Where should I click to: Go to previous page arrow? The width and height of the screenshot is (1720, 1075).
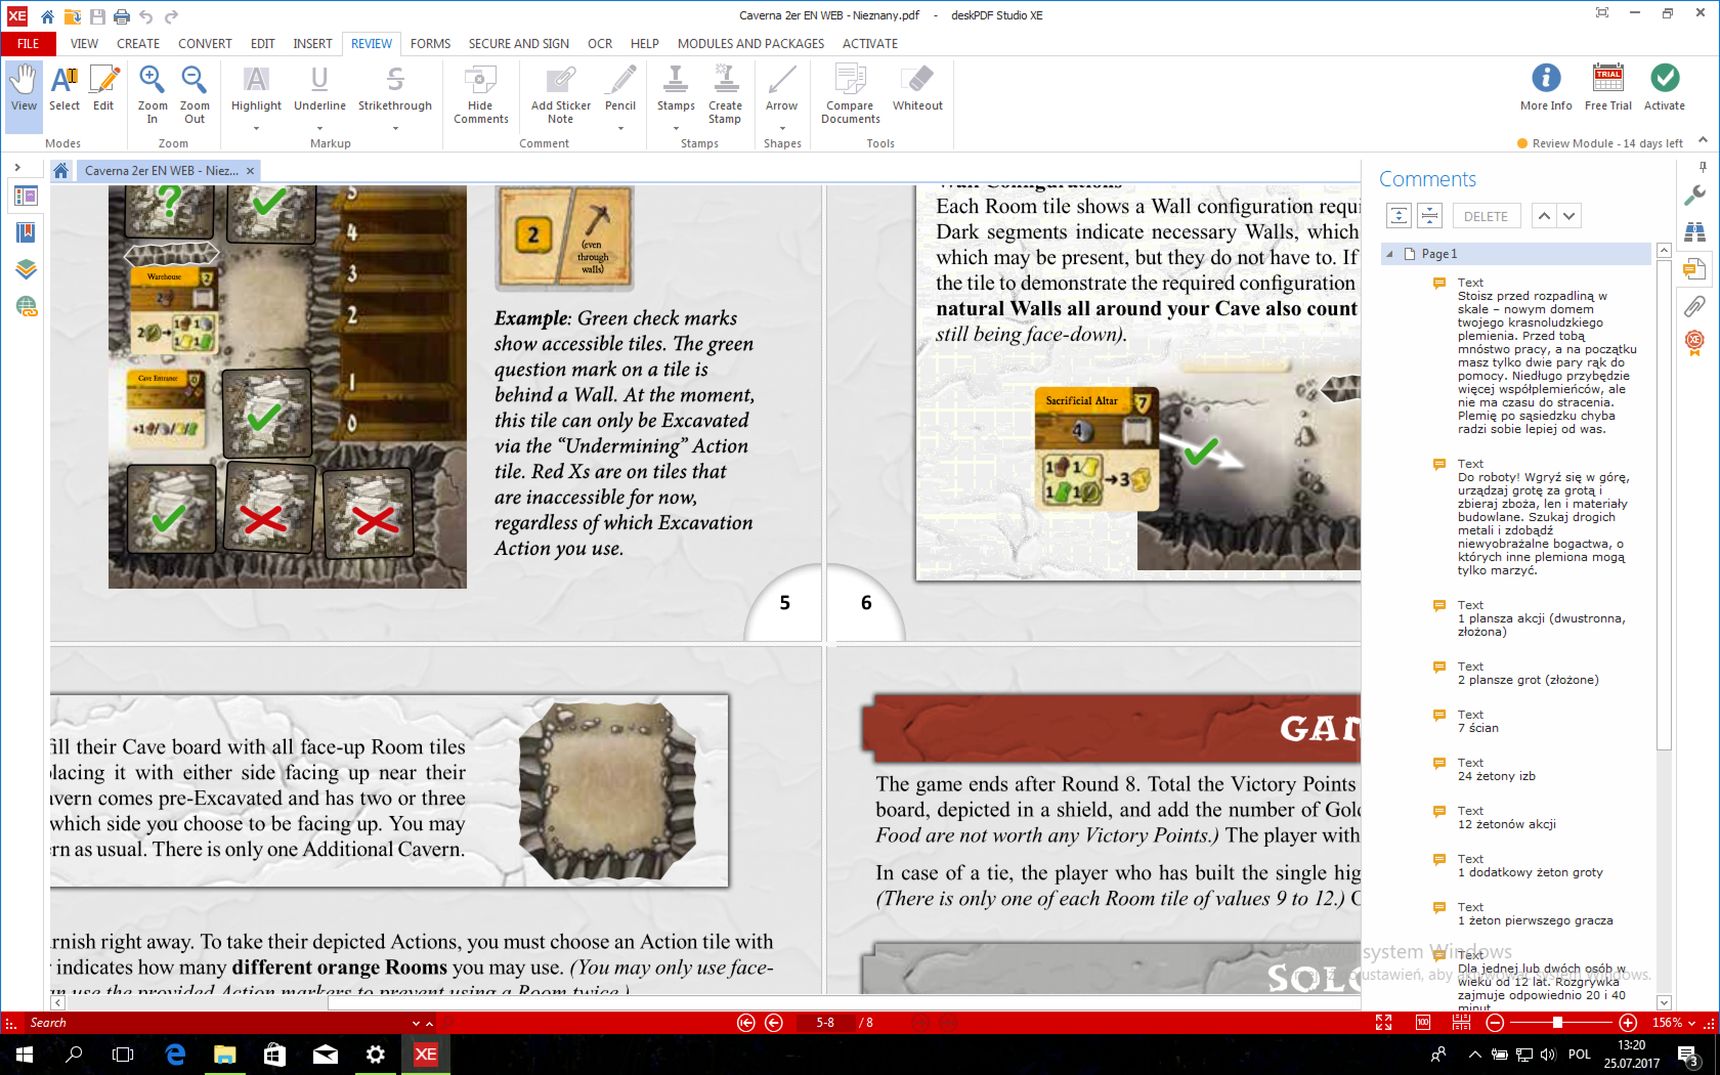[774, 1023]
